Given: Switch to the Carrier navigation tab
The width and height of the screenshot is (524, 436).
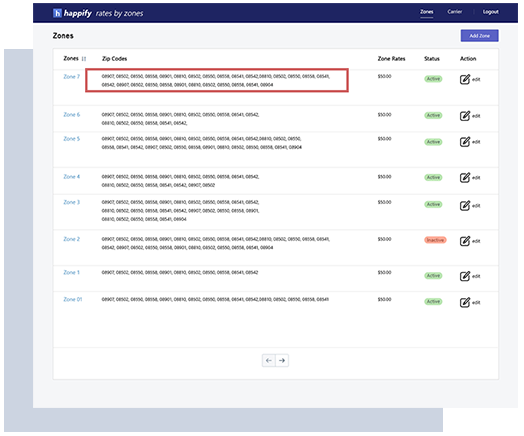Looking at the screenshot, I should coord(454,12).
